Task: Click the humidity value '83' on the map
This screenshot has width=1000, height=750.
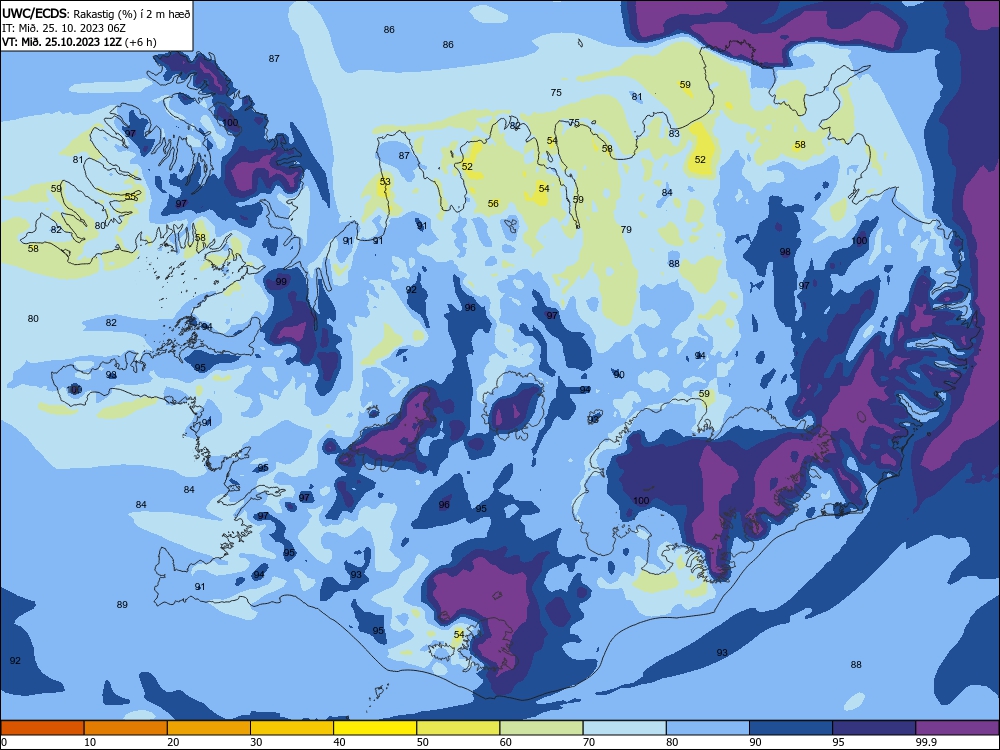Action: pyautogui.click(x=674, y=134)
